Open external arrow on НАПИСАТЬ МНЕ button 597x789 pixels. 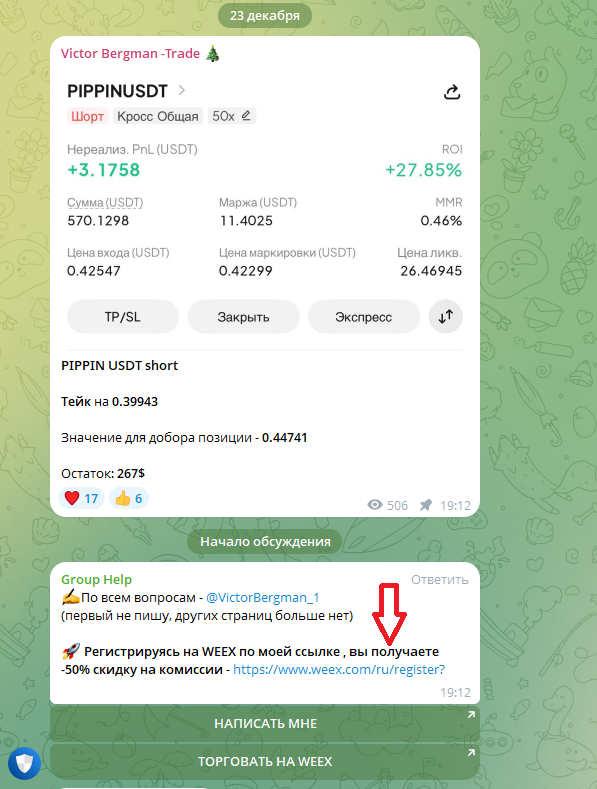471,715
